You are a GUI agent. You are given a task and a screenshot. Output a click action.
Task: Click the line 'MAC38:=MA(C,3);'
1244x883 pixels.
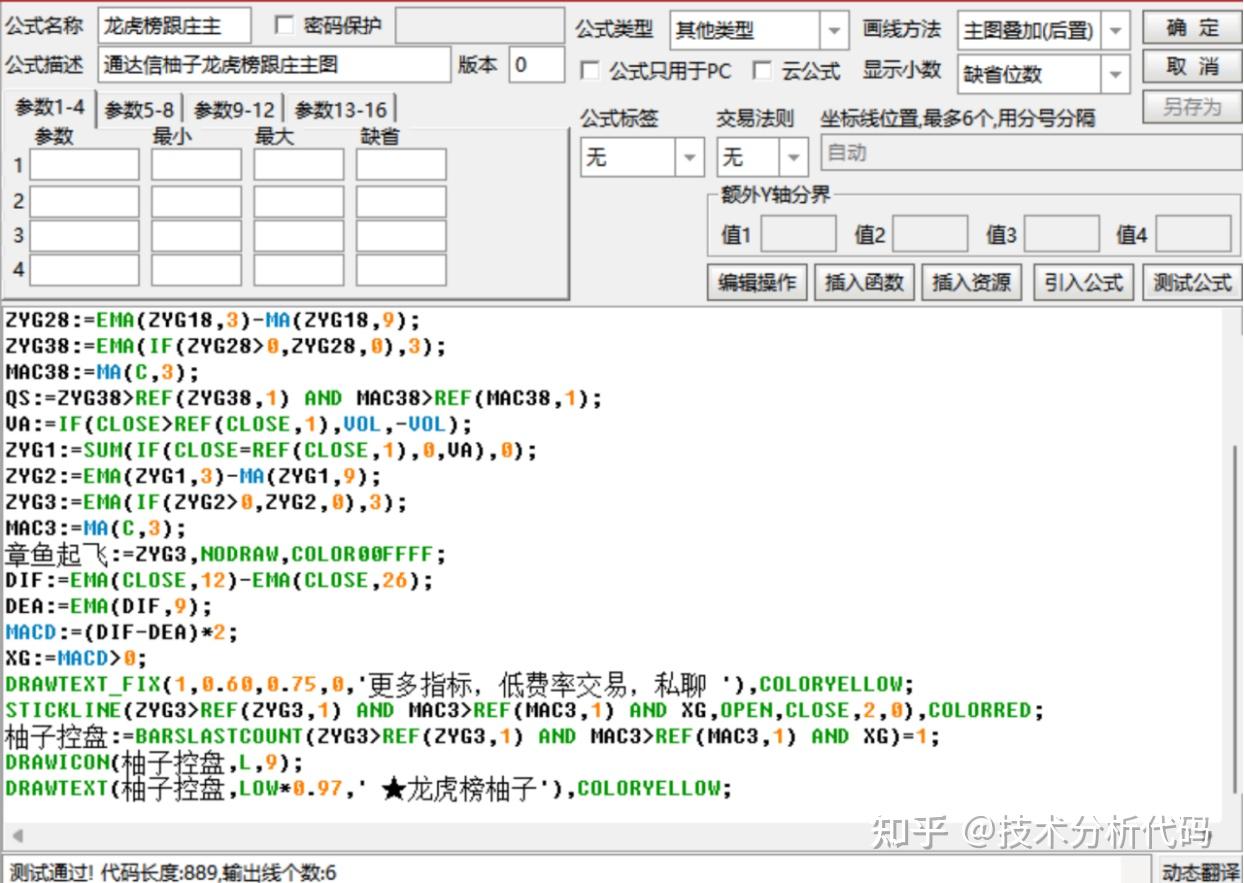click(x=102, y=372)
